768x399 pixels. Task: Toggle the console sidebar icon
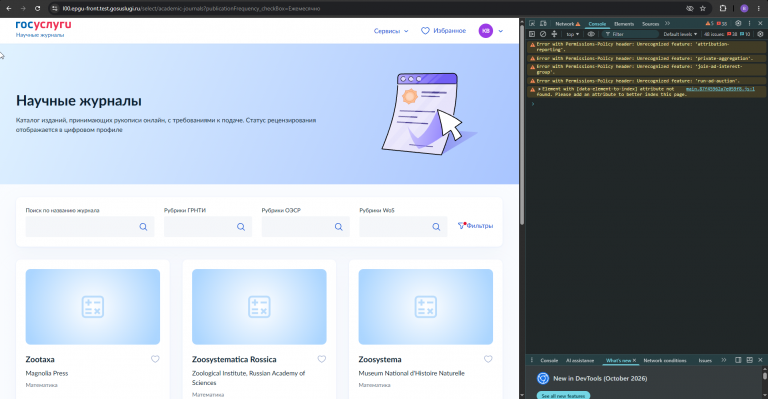click(532, 34)
